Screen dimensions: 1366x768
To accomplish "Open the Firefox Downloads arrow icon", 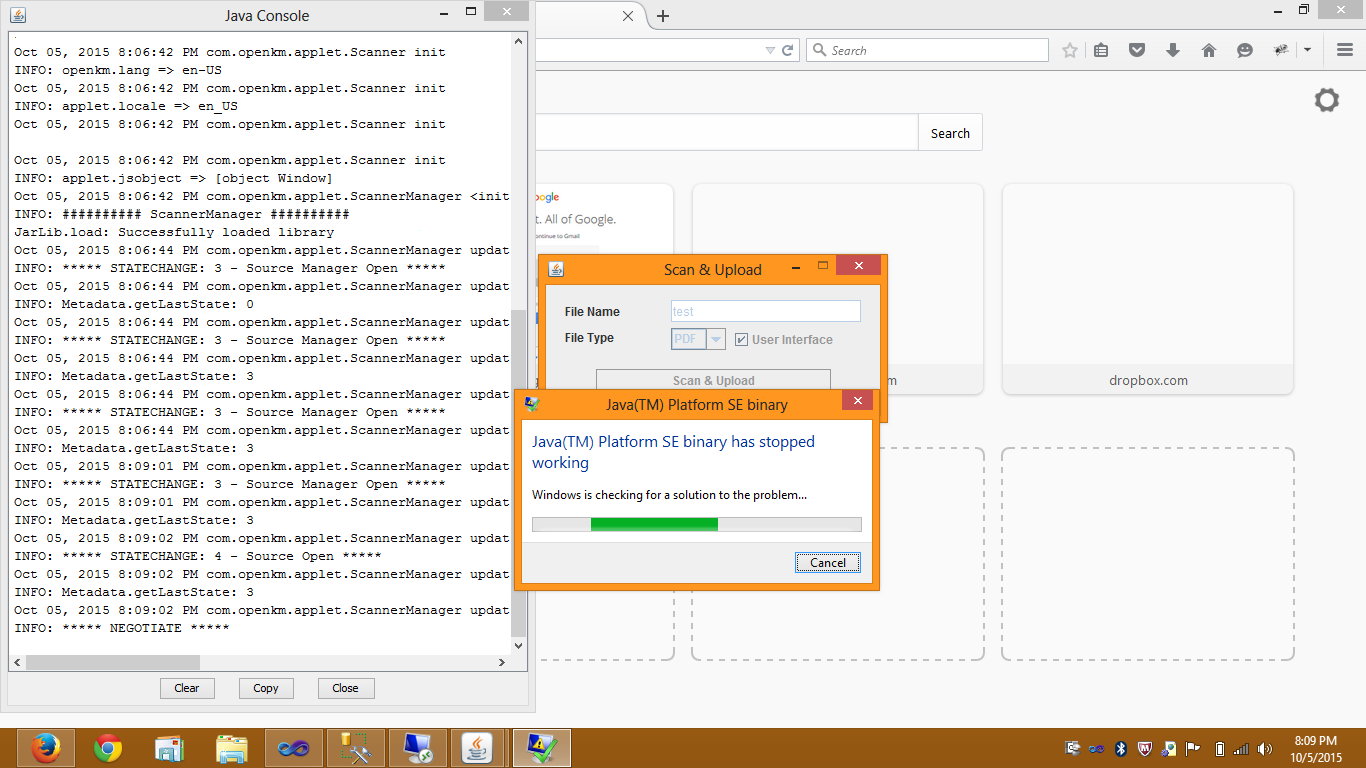I will [x=1173, y=50].
